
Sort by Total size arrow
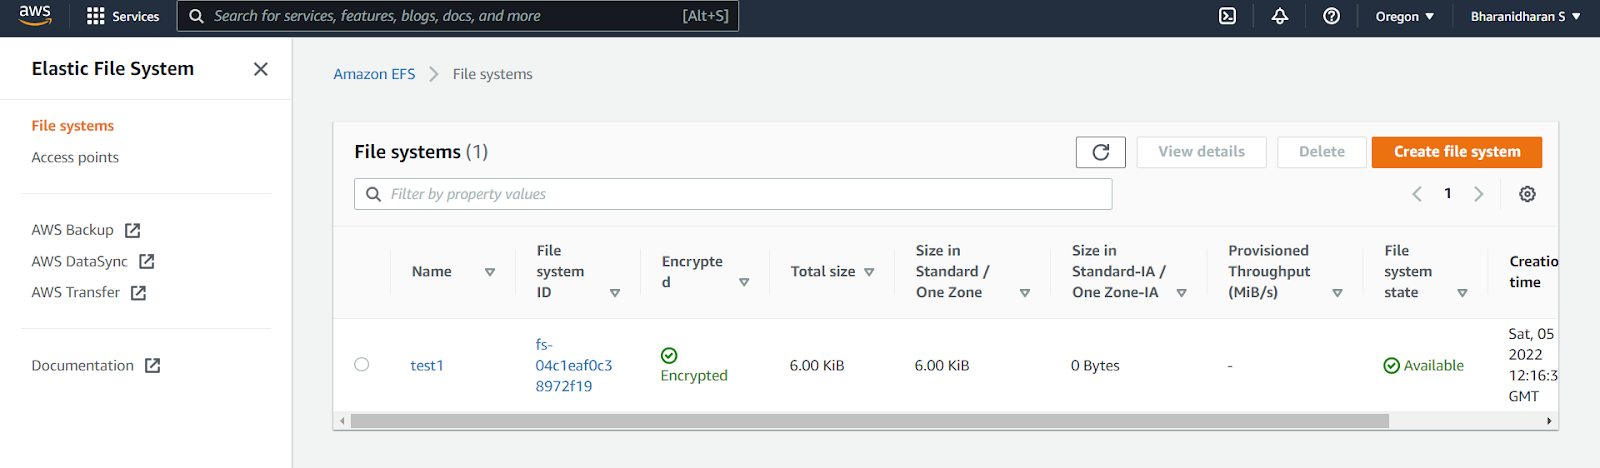coord(869,272)
